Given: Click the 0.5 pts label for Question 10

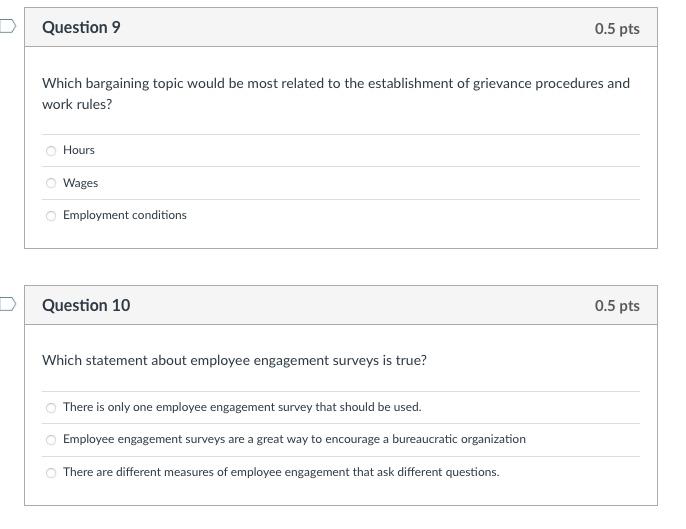Looking at the screenshot, I should point(617,305).
